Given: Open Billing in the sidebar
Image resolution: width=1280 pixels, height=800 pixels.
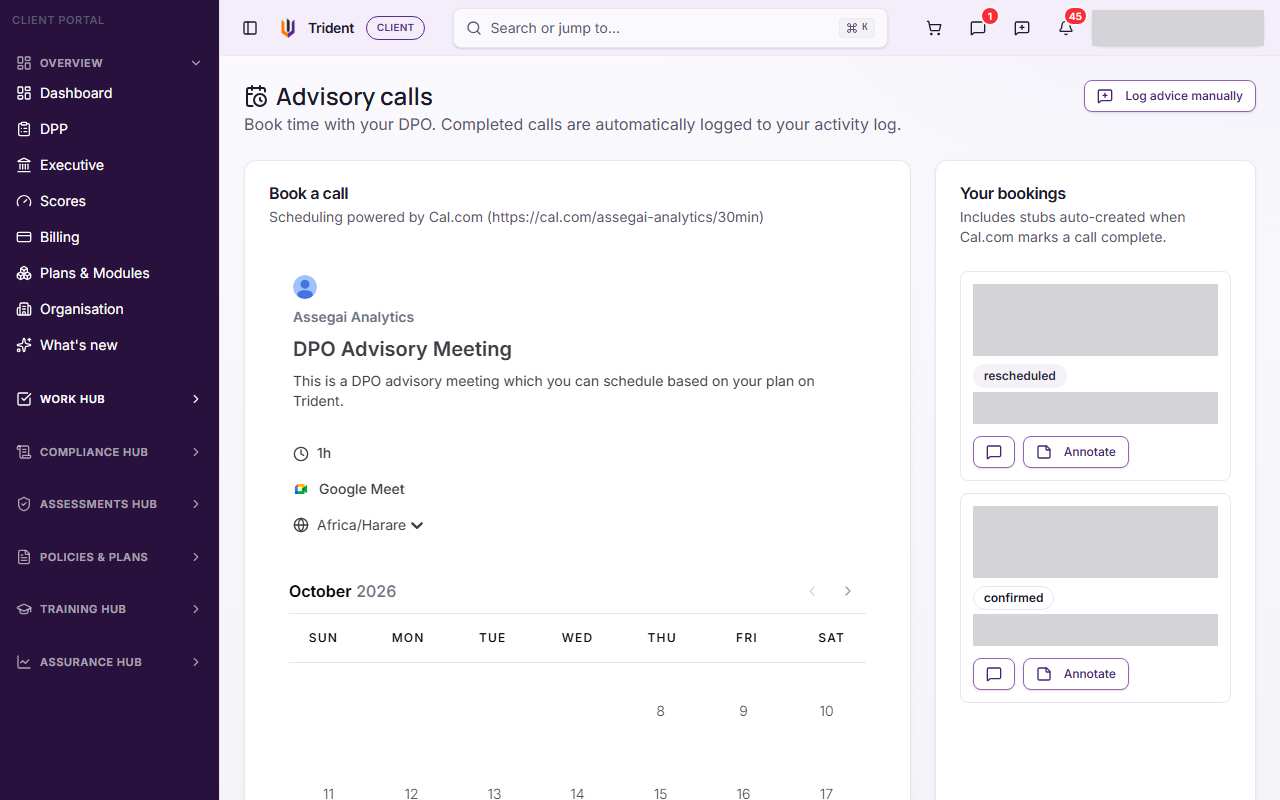Looking at the screenshot, I should (109, 237).
